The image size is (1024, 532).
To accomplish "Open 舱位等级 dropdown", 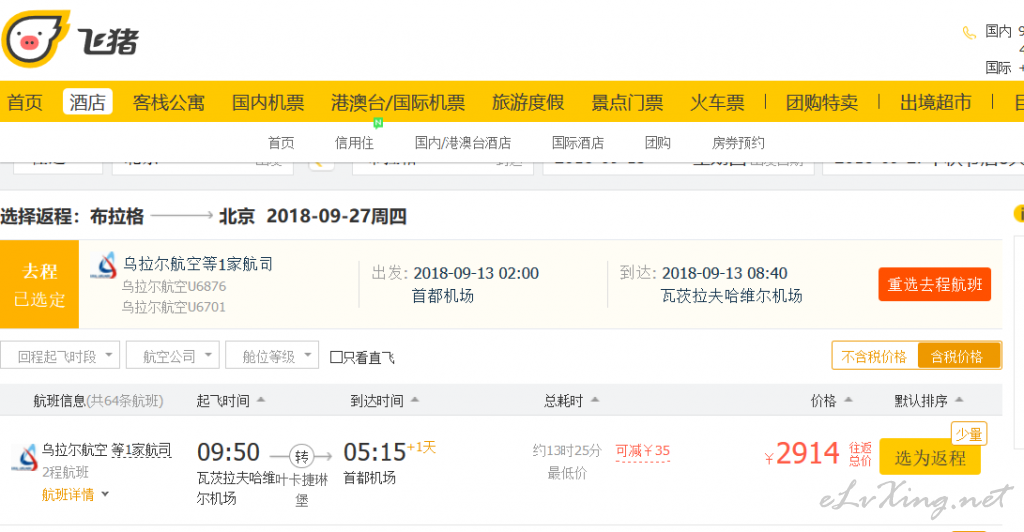I will (272, 356).
